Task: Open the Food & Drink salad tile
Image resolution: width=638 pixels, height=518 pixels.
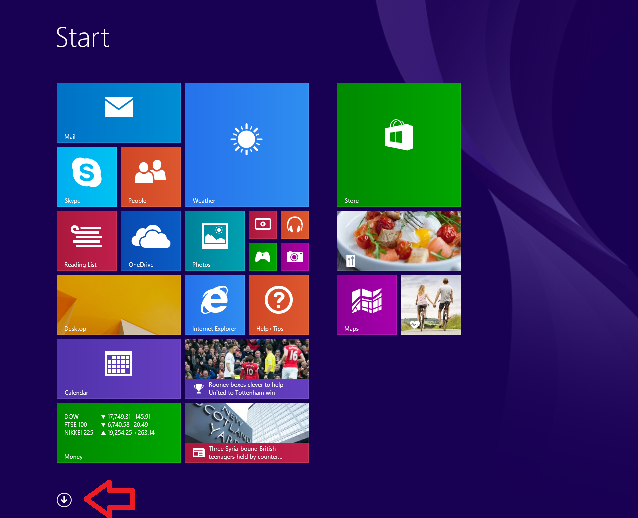Action: click(399, 241)
